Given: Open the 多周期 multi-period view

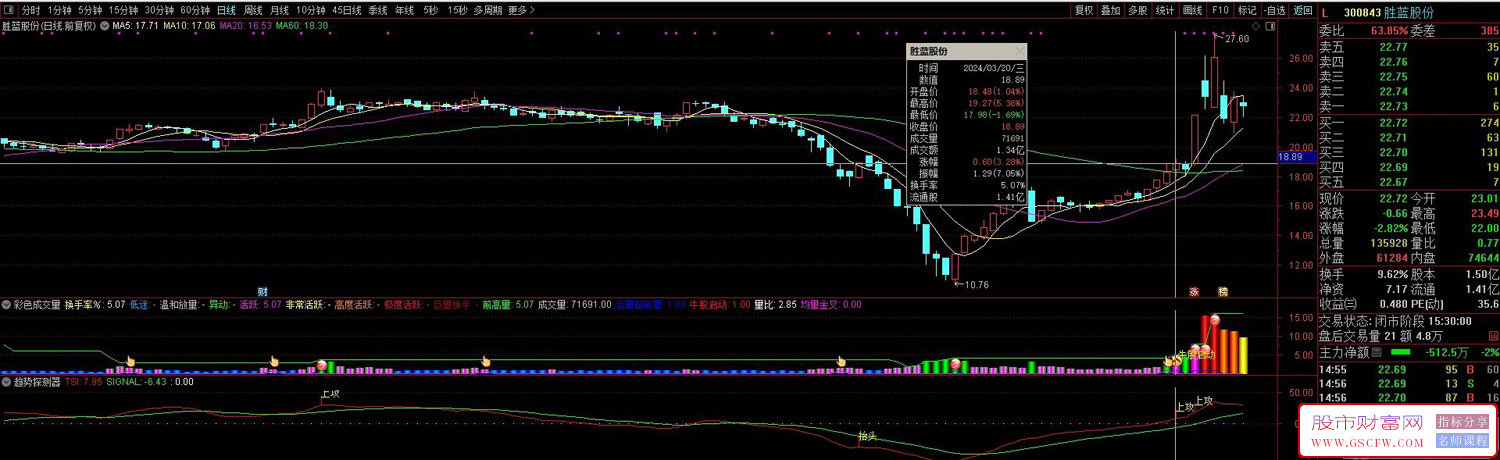Looking at the screenshot, I should pyautogui.click(x=488, y=10).
